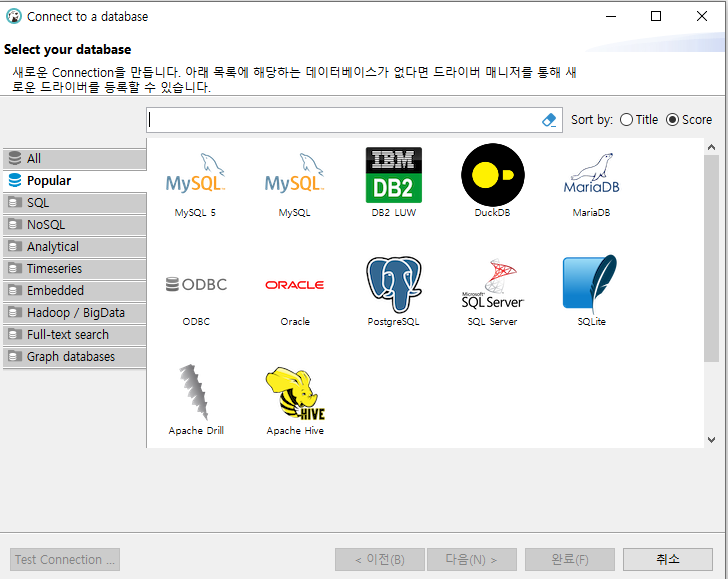Switch to the Analytical category
The width and height of the screenshot is (728, 579).
point(75,247)
